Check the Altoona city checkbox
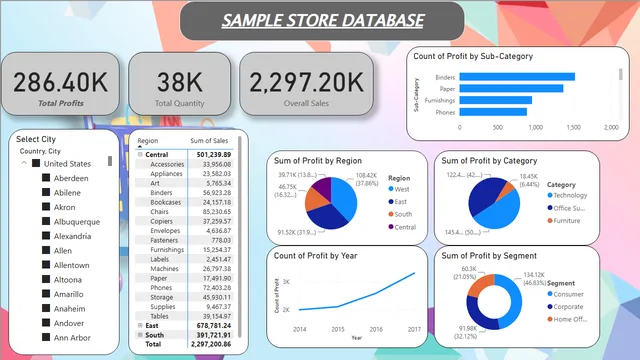 tap(46, 279)
